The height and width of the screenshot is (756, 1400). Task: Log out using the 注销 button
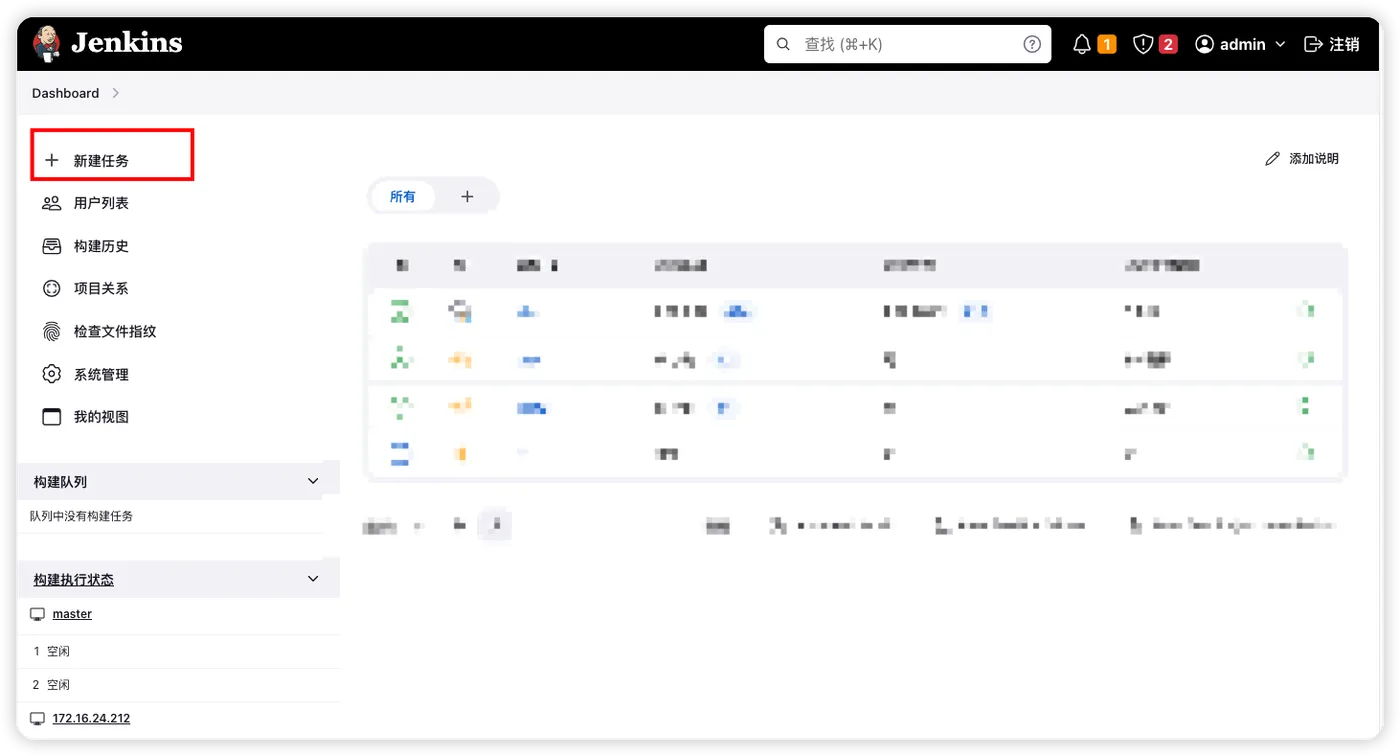pyautogui.click(x=1332, y=44)
